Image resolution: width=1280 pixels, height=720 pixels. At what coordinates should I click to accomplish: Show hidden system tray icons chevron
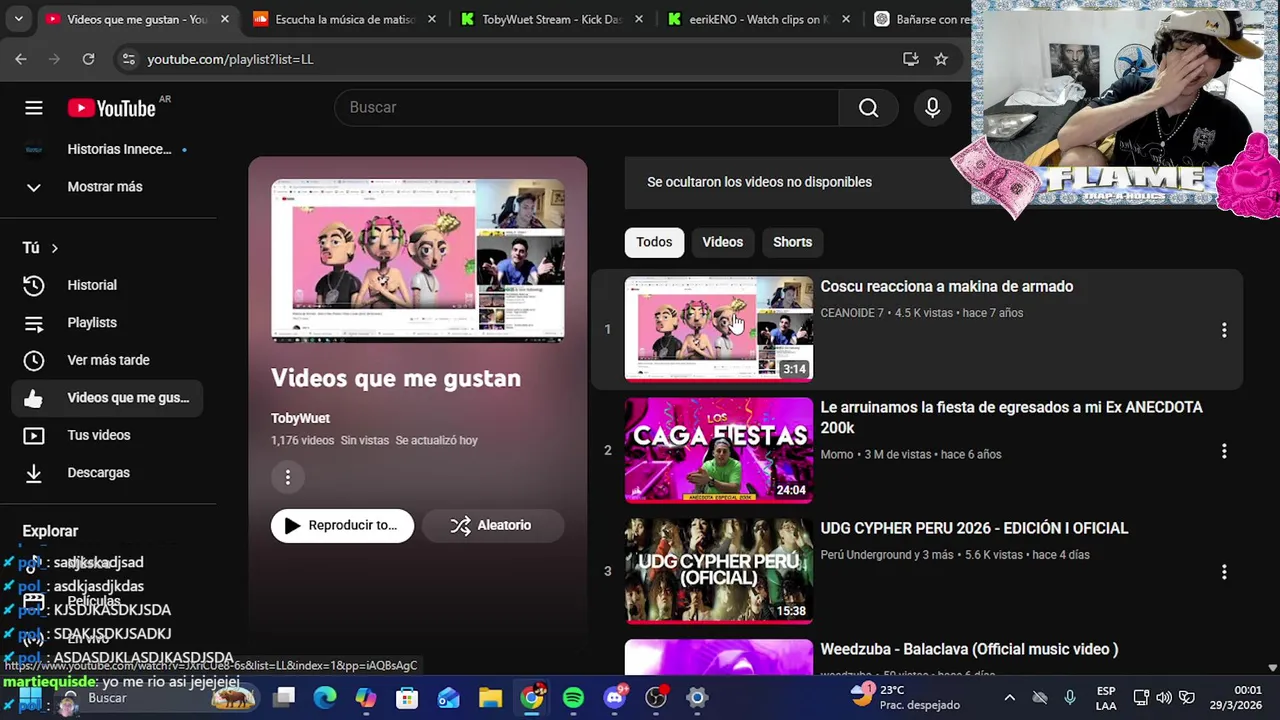point(1009,698)
